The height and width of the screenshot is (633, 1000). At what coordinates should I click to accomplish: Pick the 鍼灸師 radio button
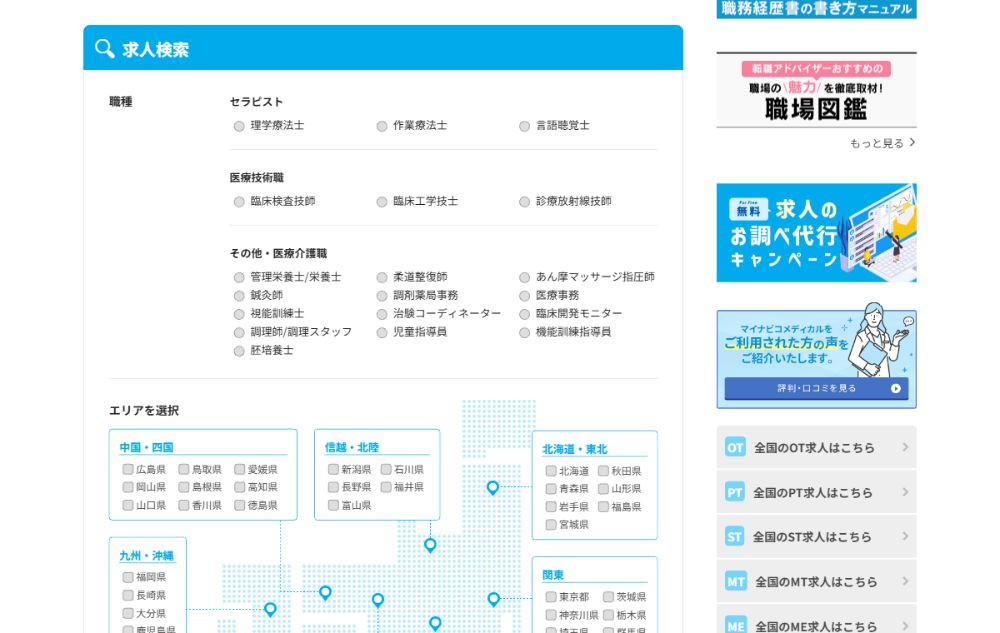pyautogui.click(x=239, y=296)
